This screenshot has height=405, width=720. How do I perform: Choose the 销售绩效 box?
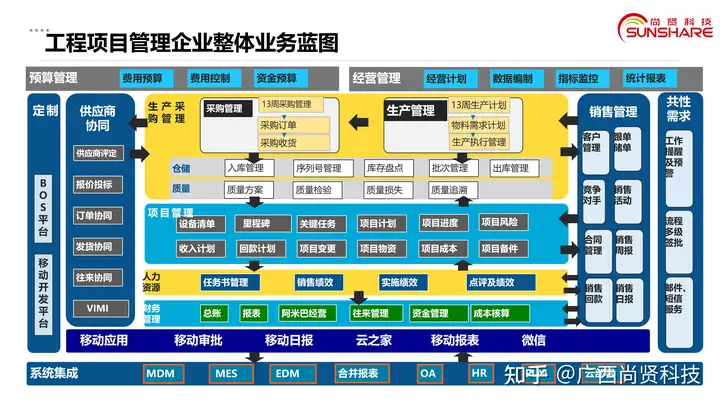[319, 282]
